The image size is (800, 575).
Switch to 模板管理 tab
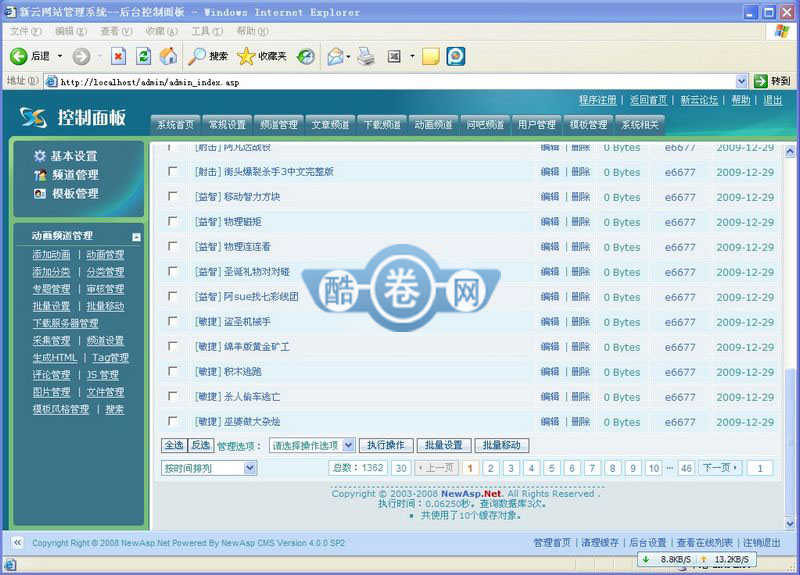pyautogui.click(x=588, y=125)
